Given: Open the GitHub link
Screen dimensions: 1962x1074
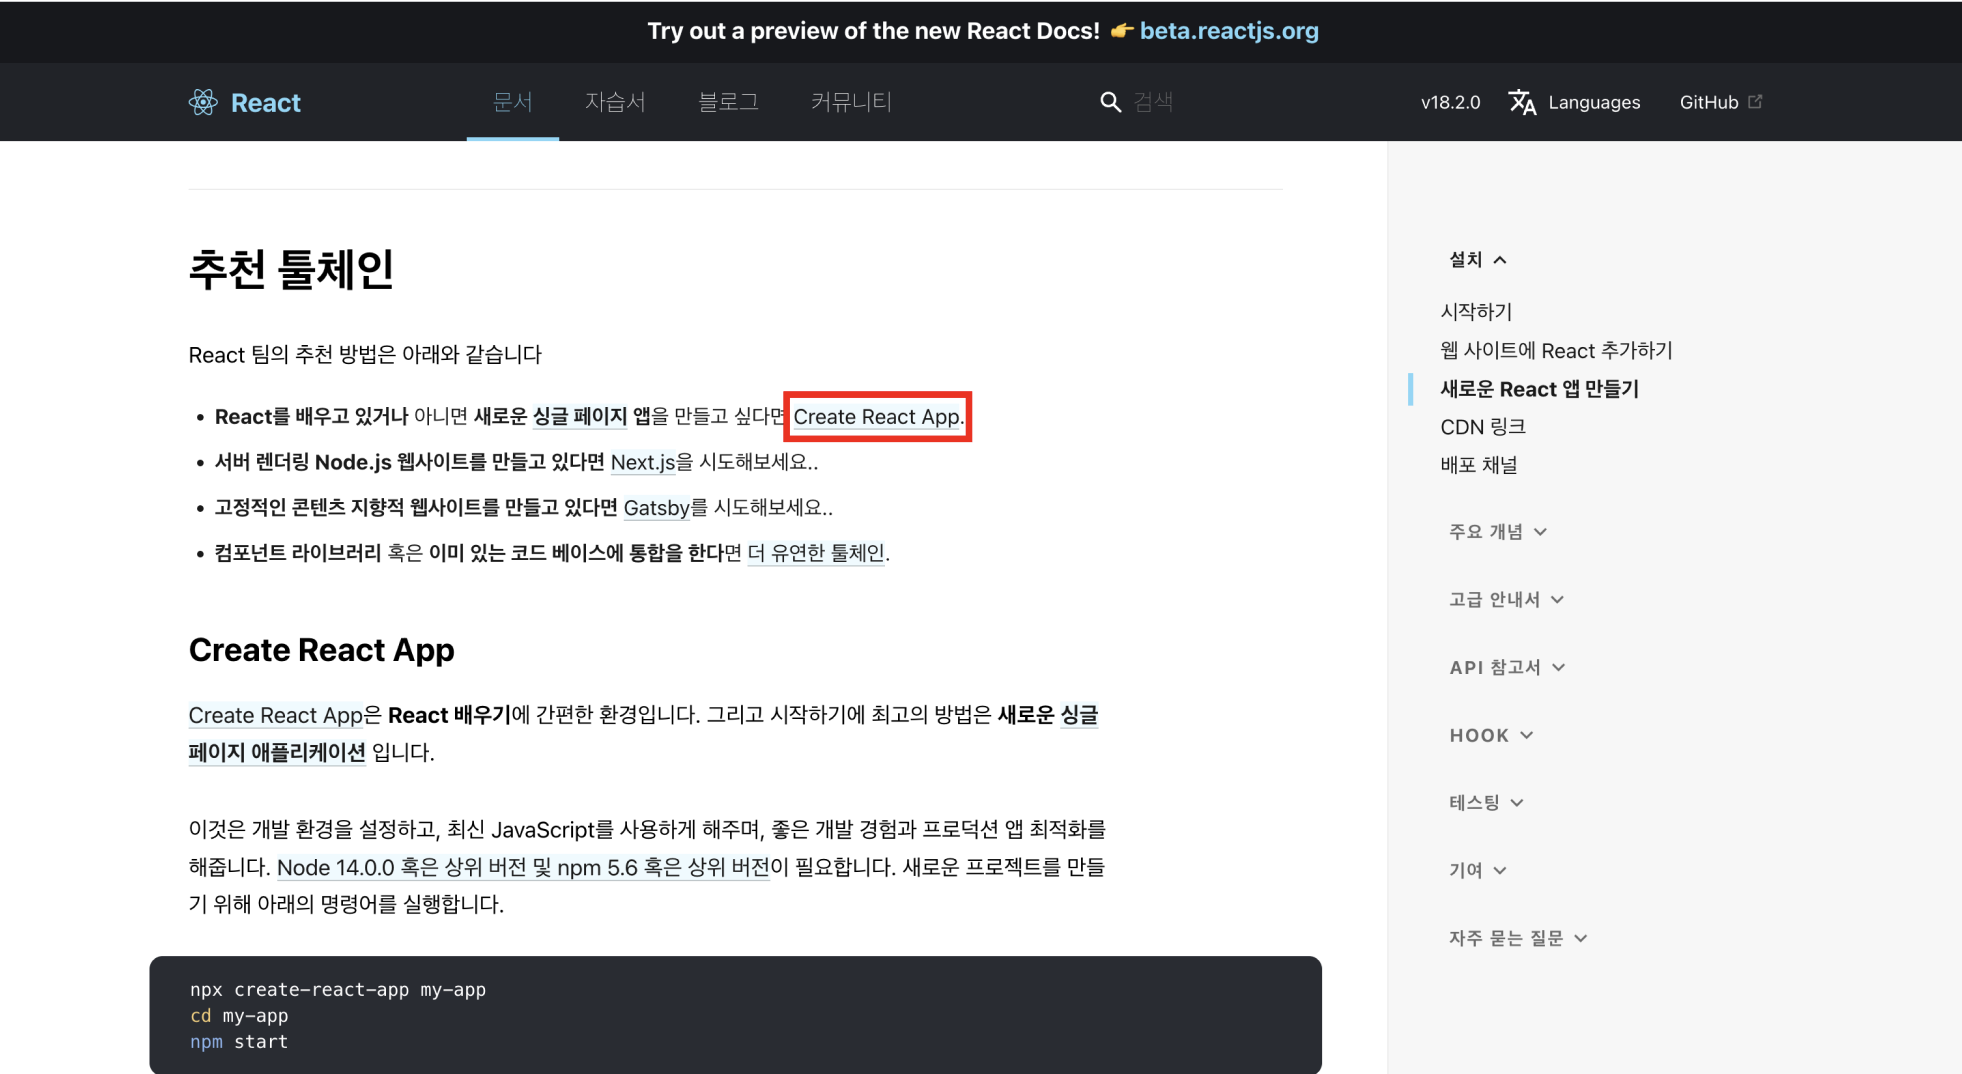Looking at the screenshot, I should [x=1709, y=102].
